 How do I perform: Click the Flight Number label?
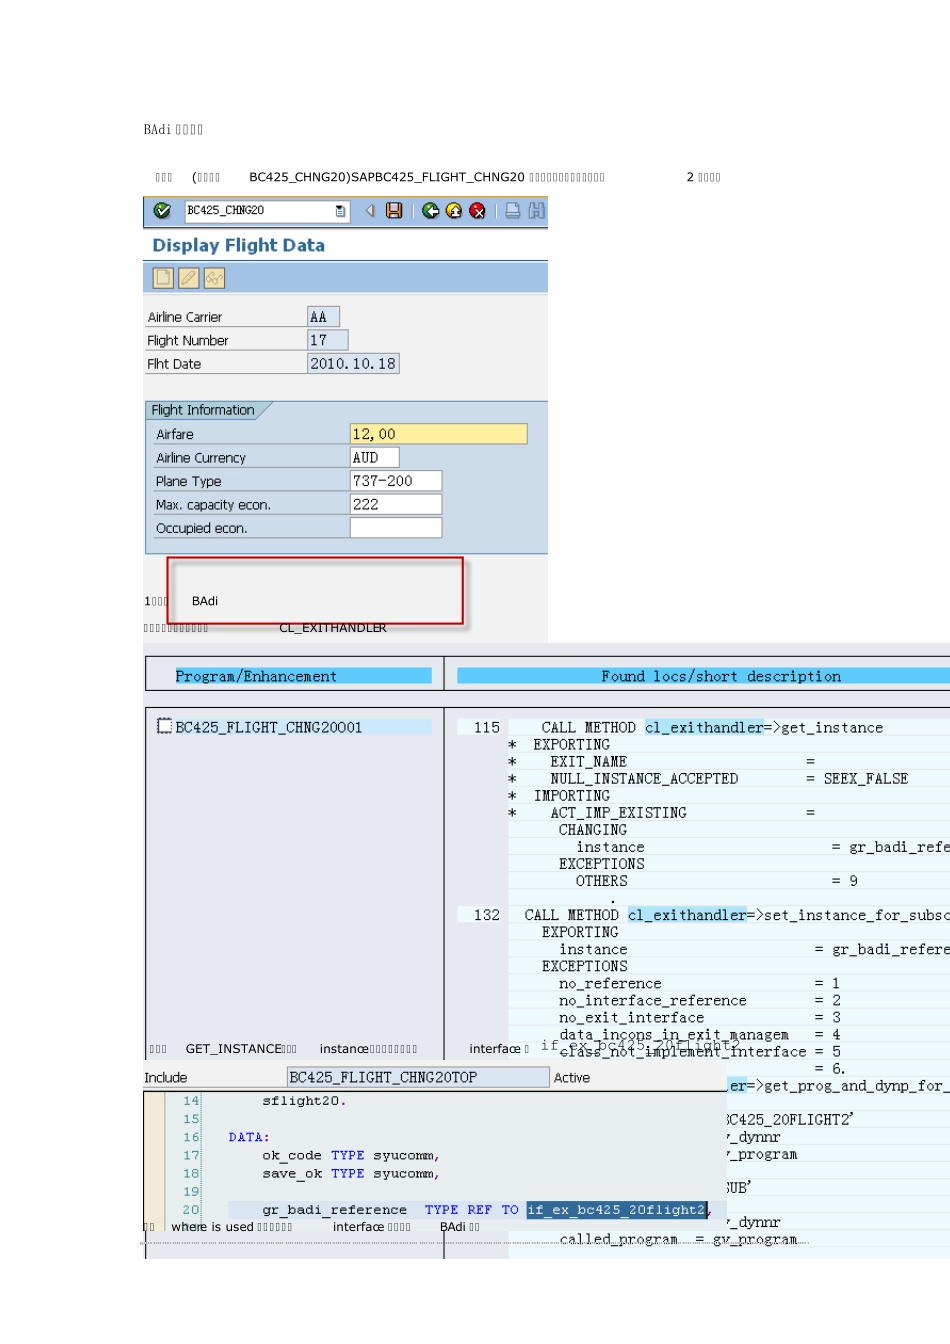188,341
